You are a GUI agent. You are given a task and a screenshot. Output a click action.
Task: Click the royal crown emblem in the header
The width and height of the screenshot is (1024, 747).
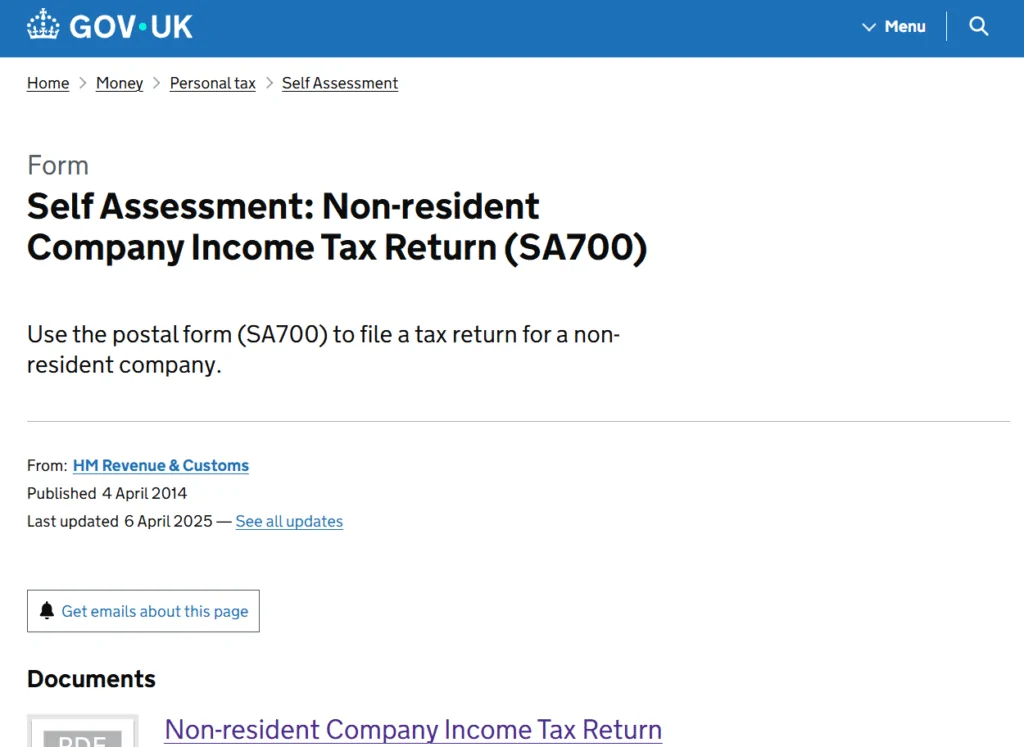coord(42,26)
